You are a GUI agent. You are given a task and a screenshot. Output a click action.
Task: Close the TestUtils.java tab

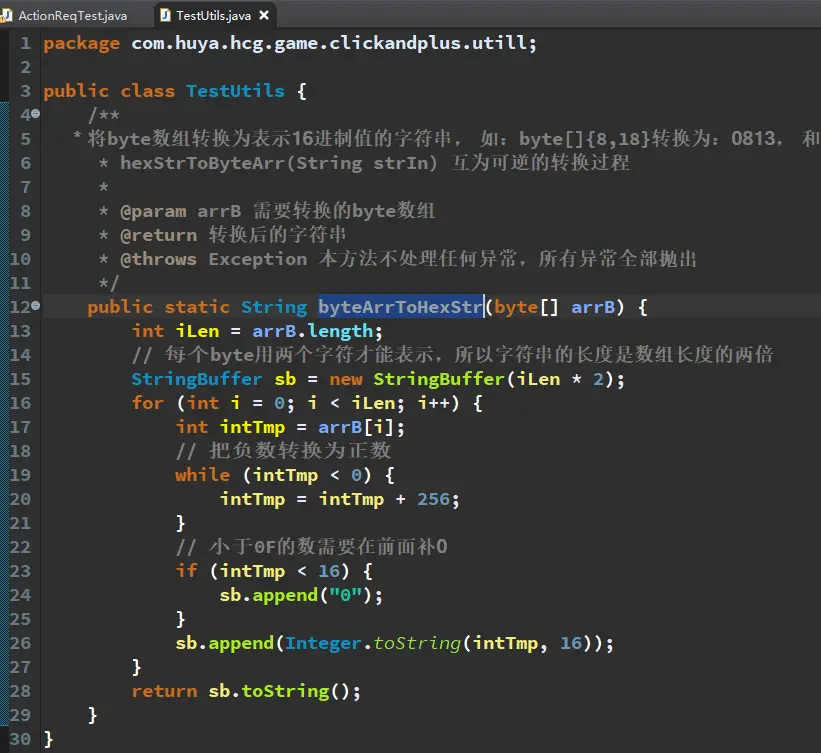pyautogui.click(x=264, y=15)
